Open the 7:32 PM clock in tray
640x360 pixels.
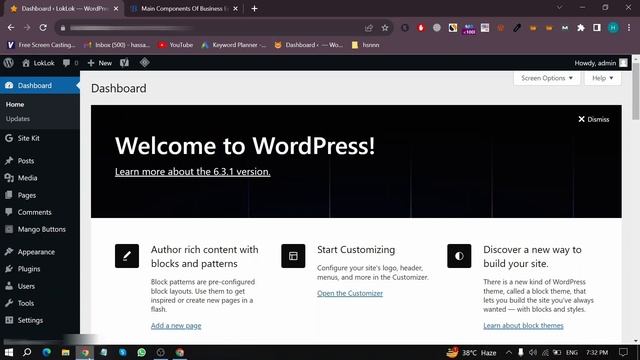pyautogui.click(x=597, y=352)
